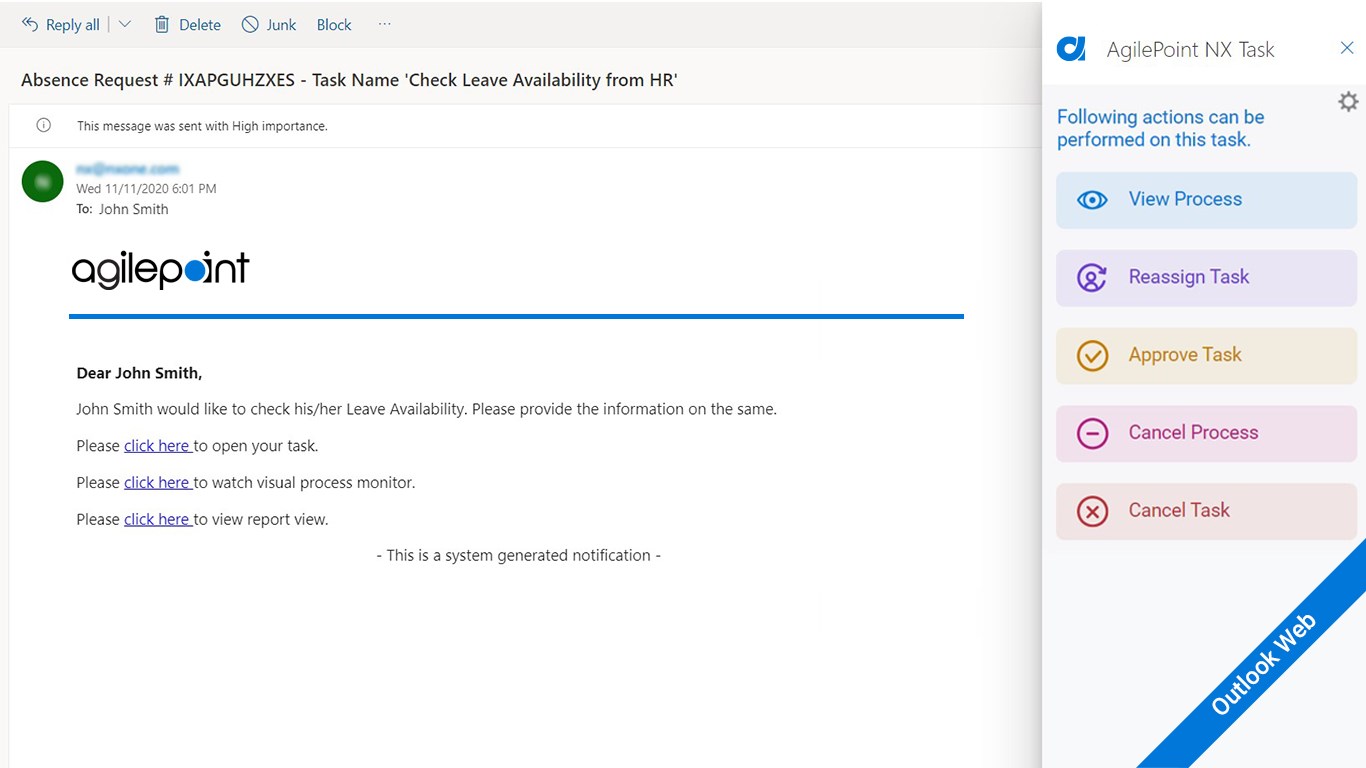Close the AgilePoint NX Task pane

[x=1347, y=48]
